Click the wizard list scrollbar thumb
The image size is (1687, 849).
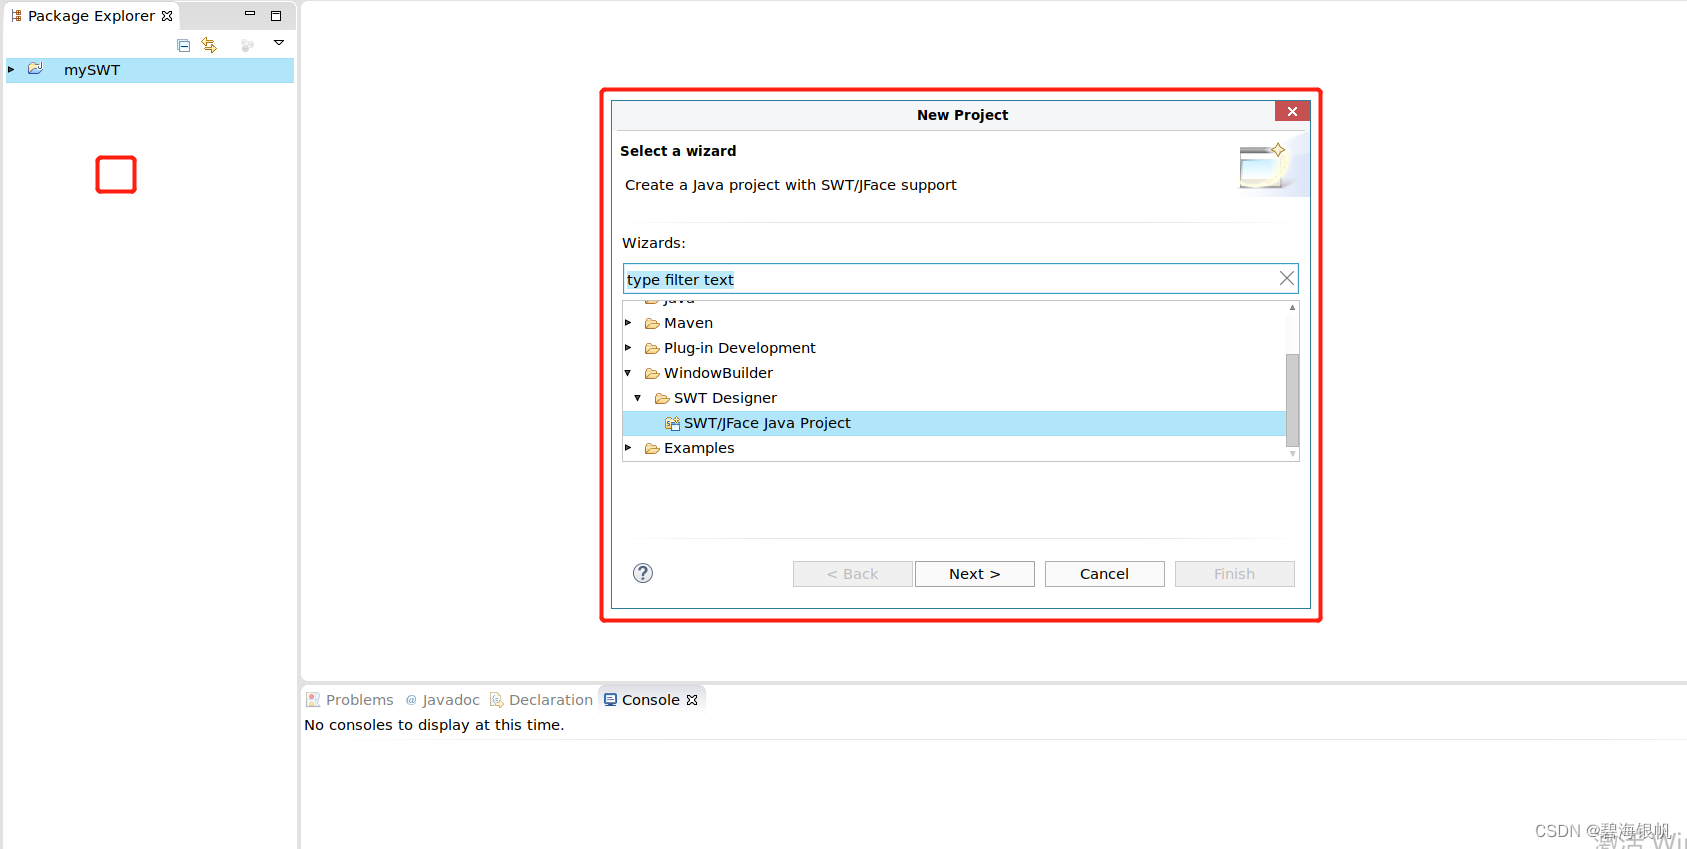(x=1292, y=399)
